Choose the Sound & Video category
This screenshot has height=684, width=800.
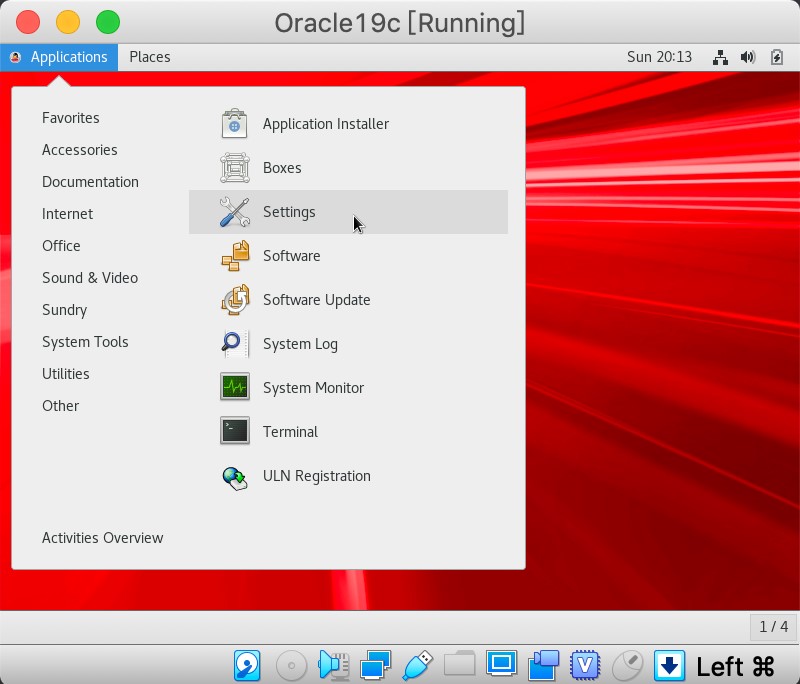(x=90, y=278)
